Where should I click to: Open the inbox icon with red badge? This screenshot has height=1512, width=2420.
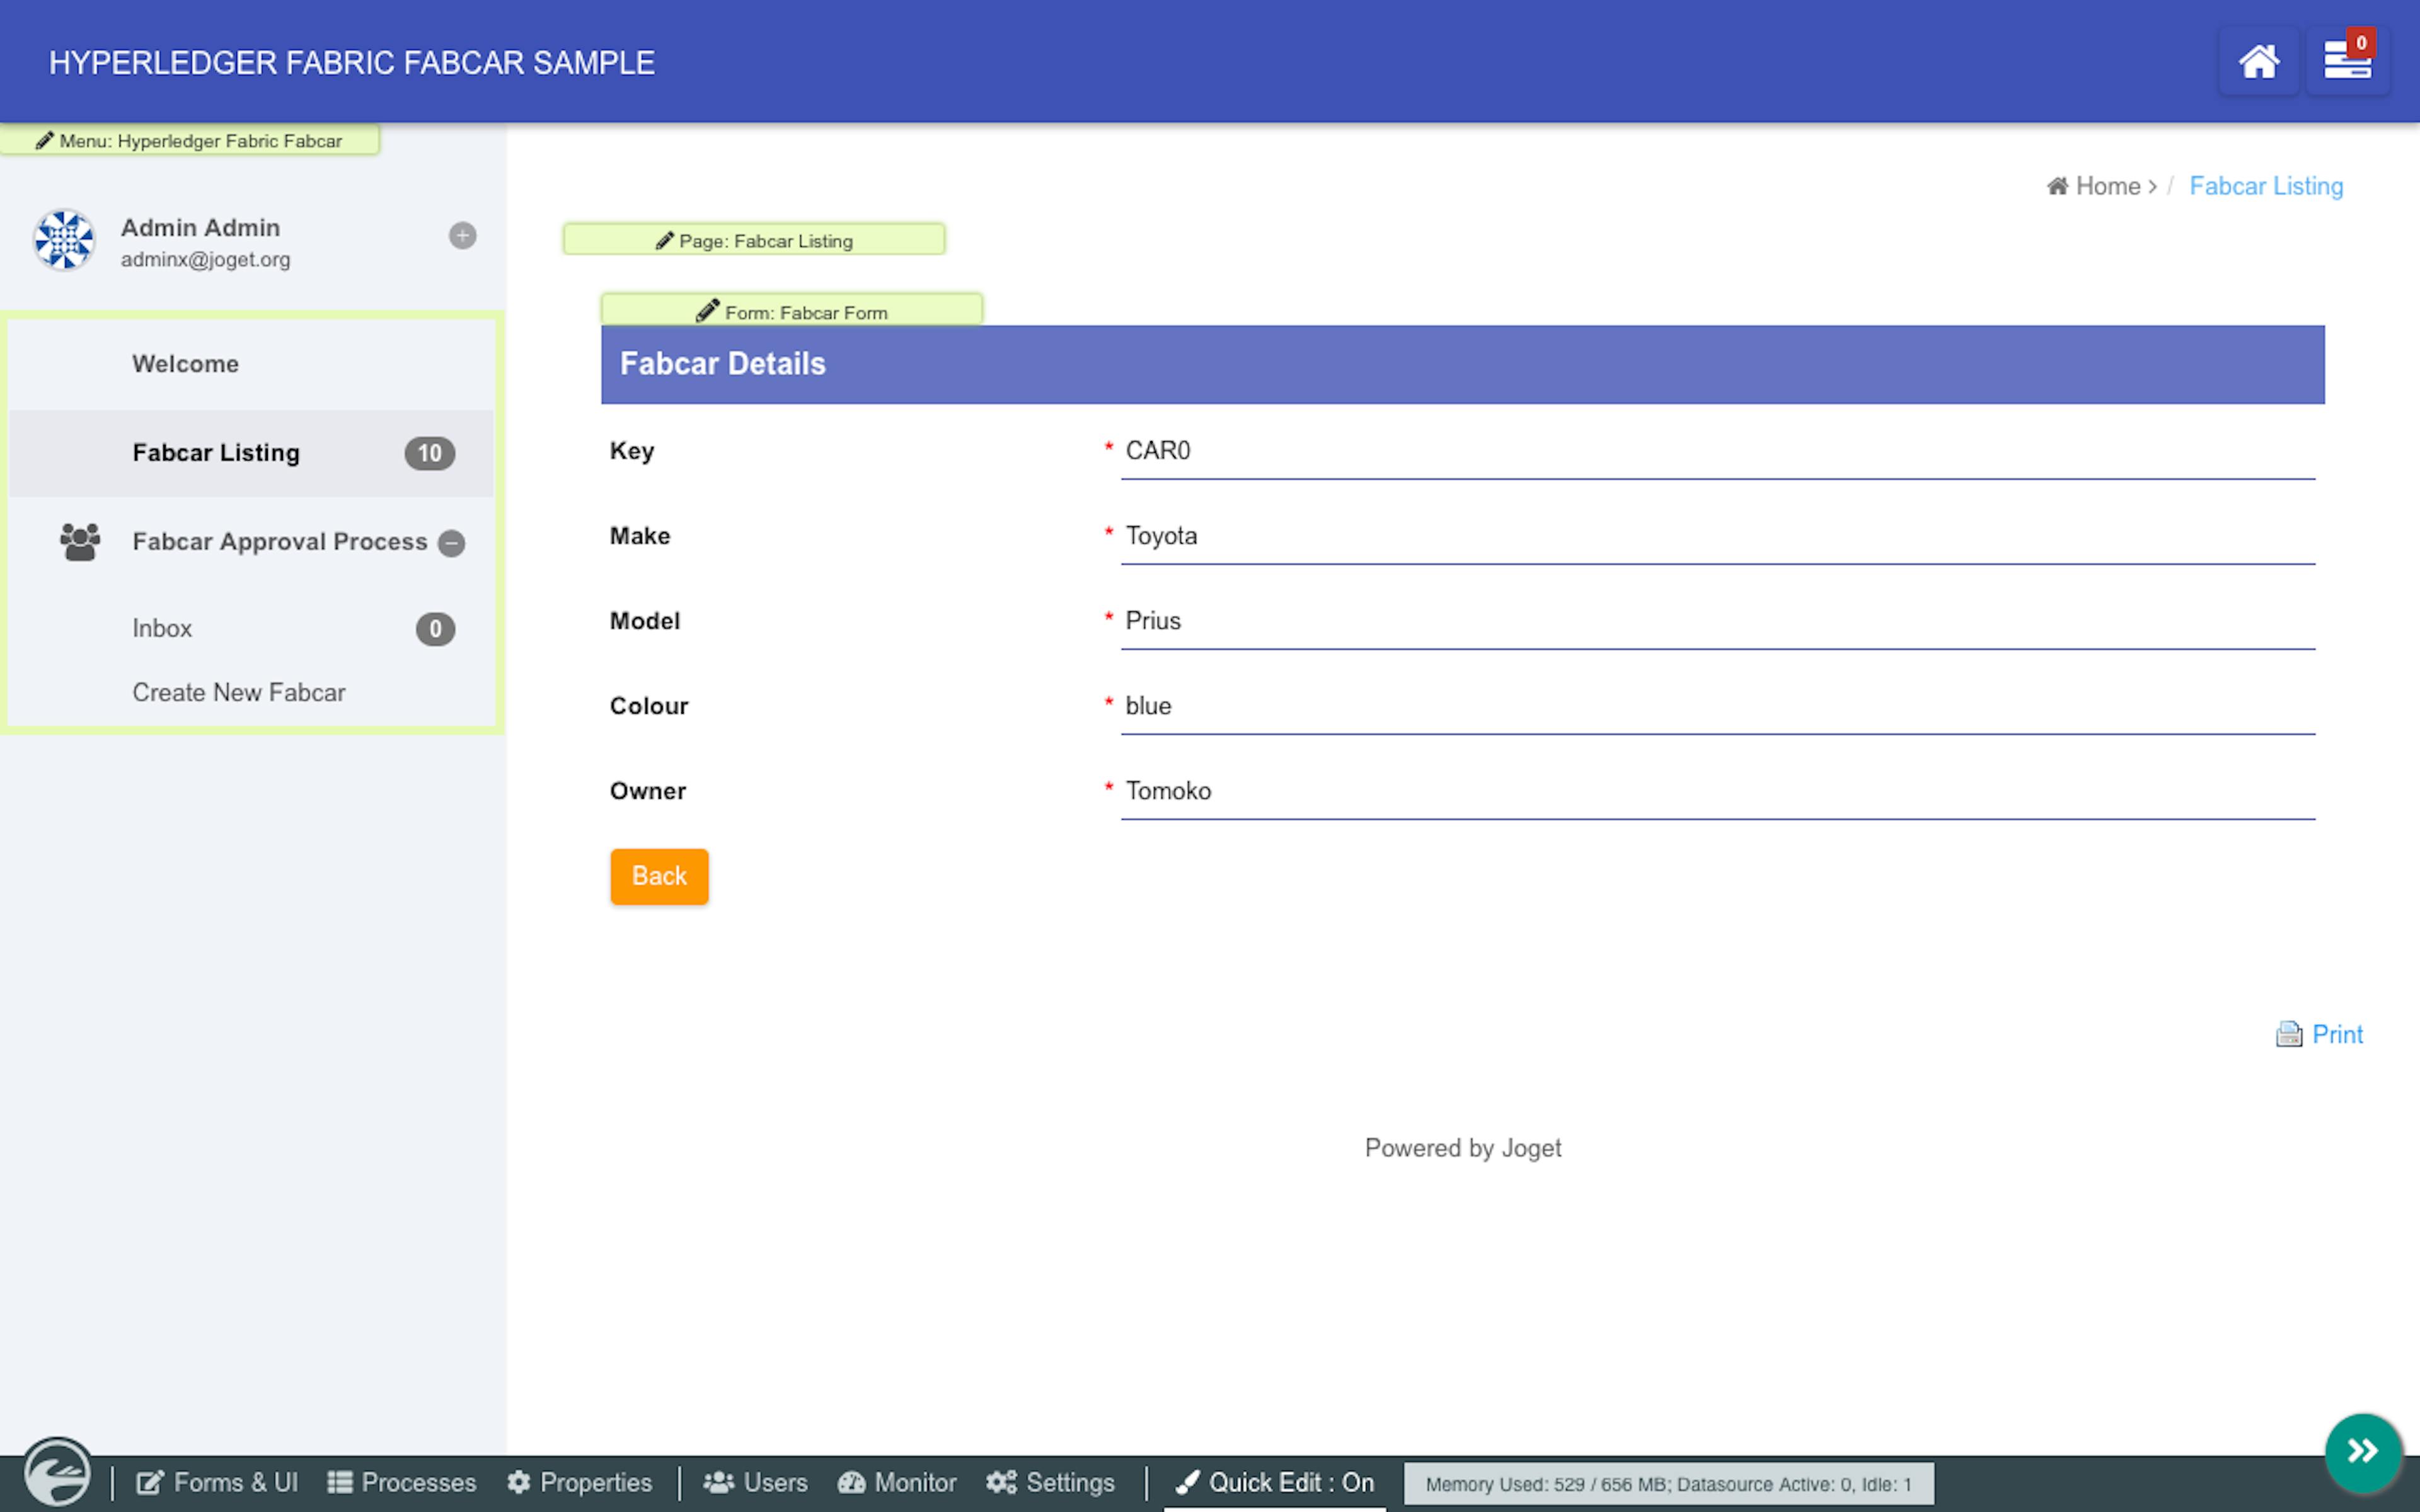click(x=2346, y=62)
